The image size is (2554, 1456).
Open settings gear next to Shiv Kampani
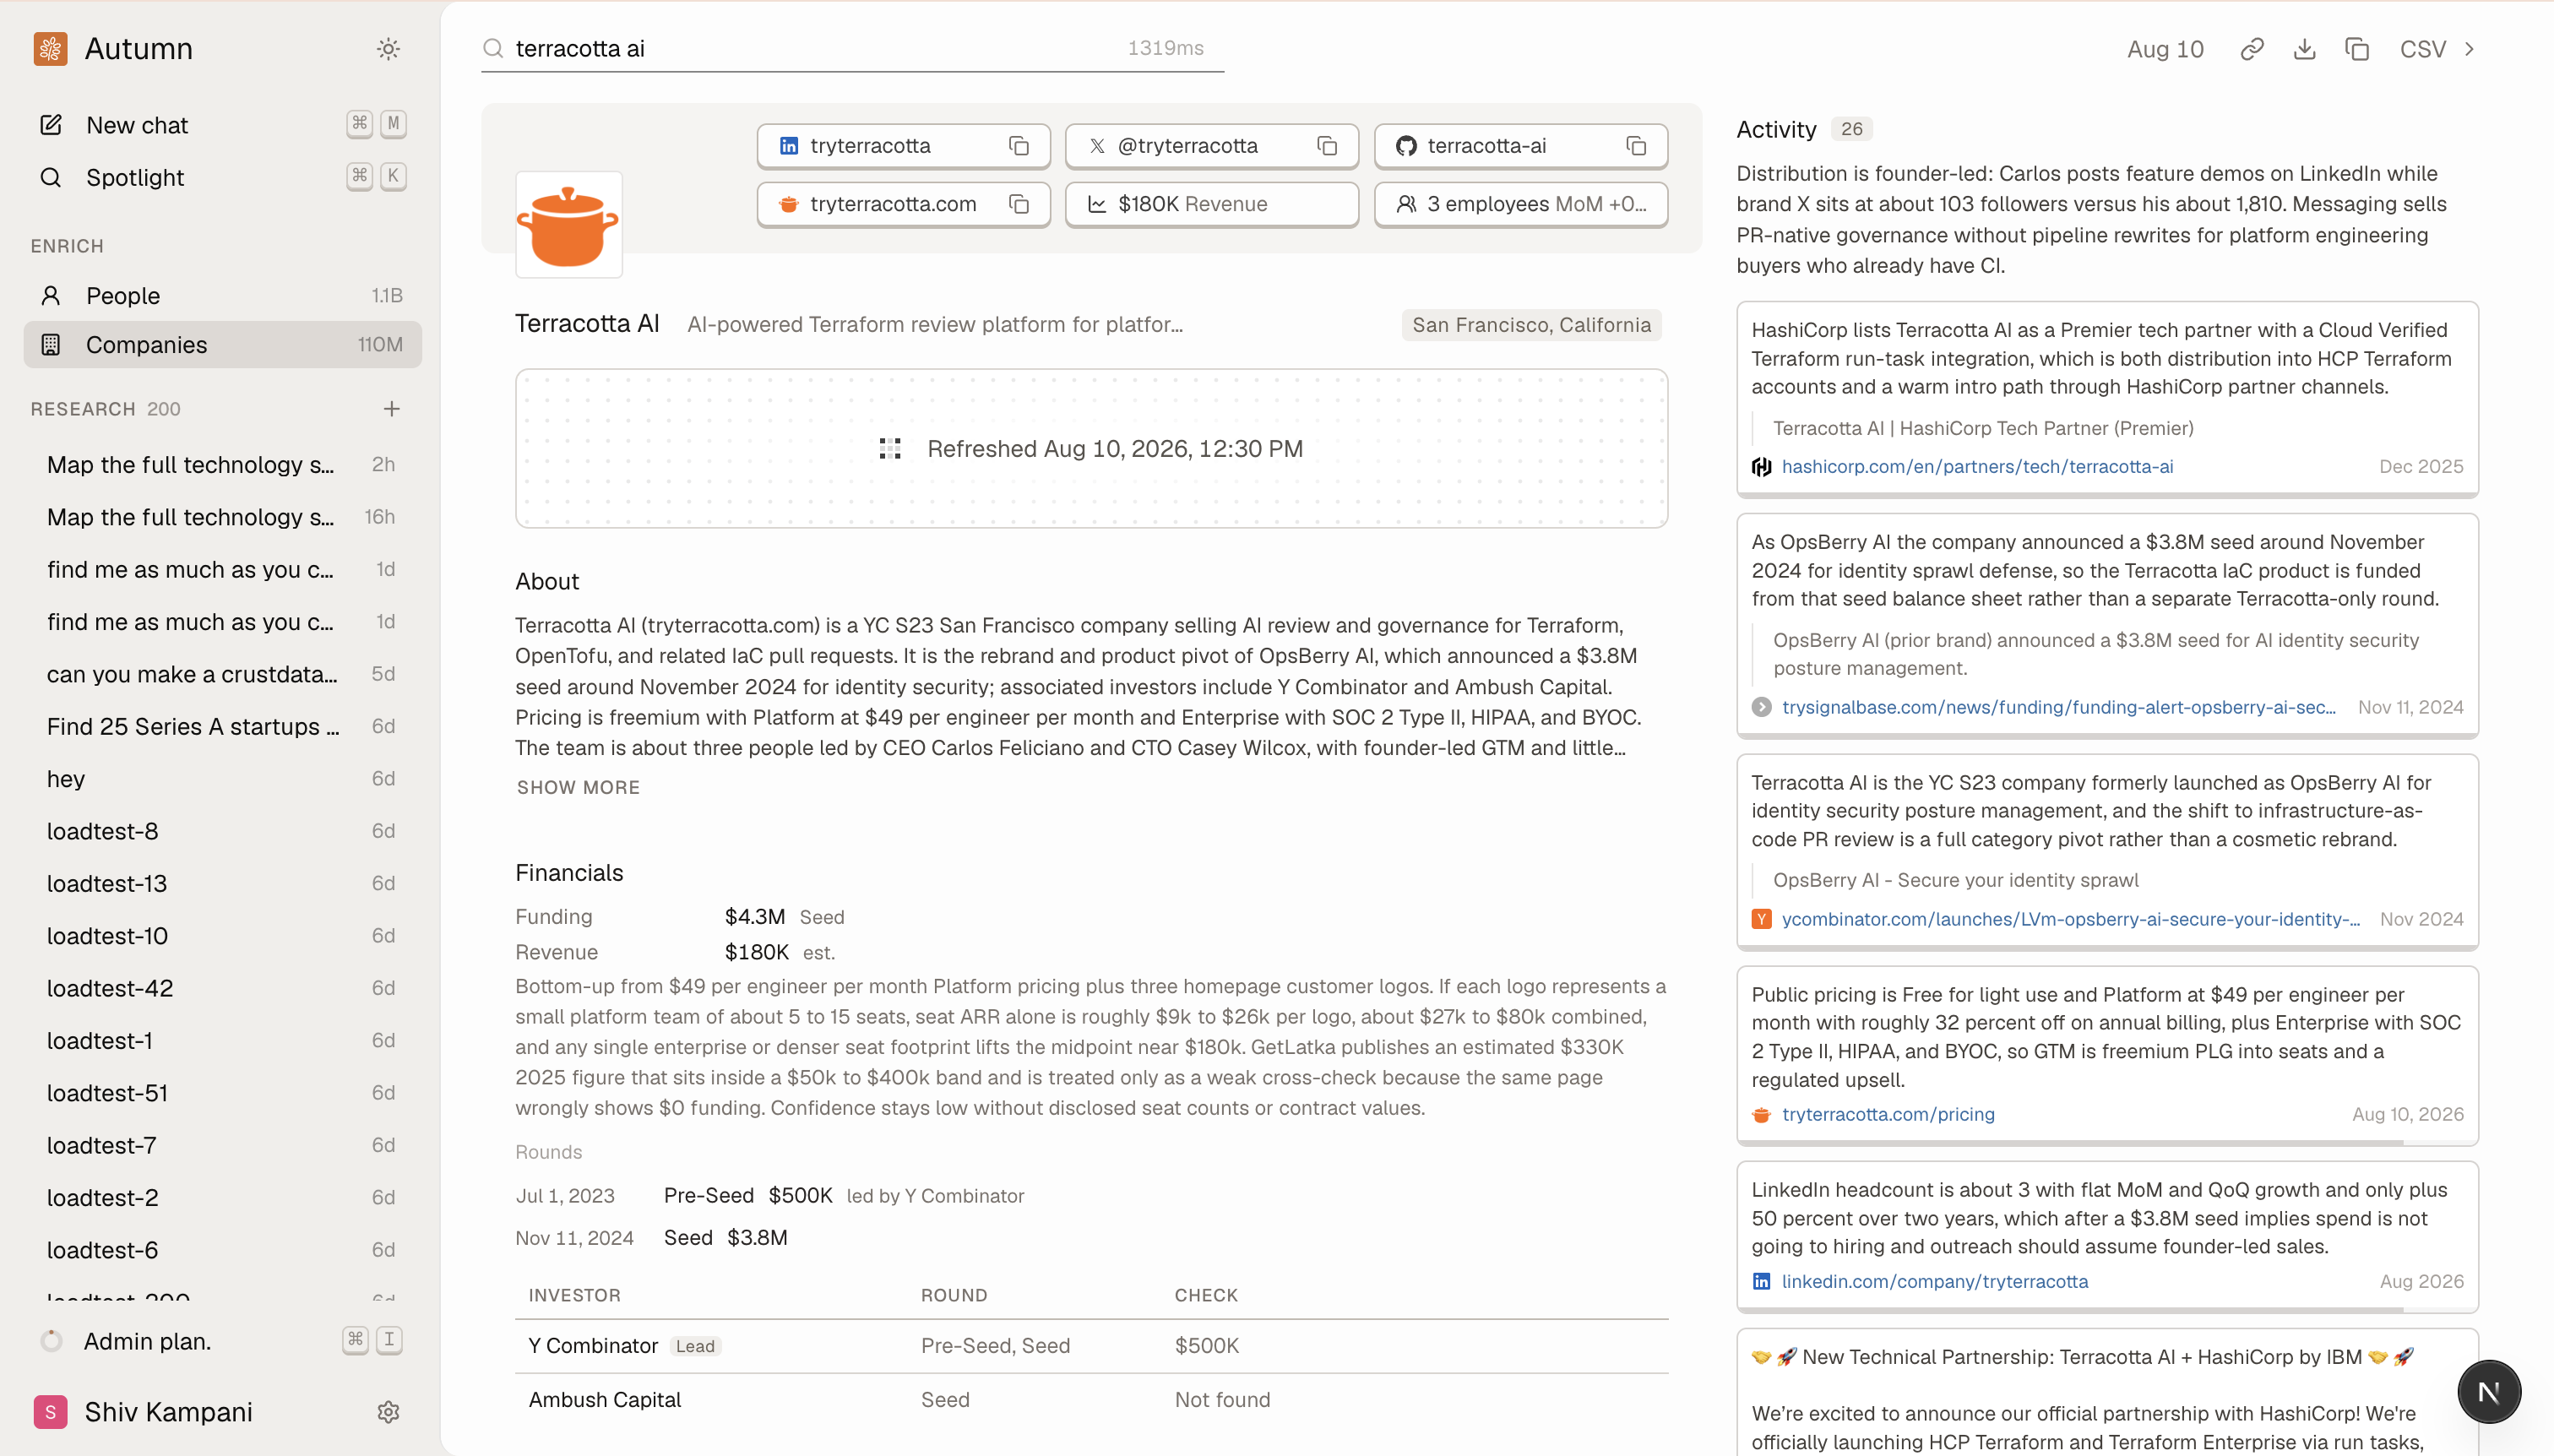pos(388,1411)
